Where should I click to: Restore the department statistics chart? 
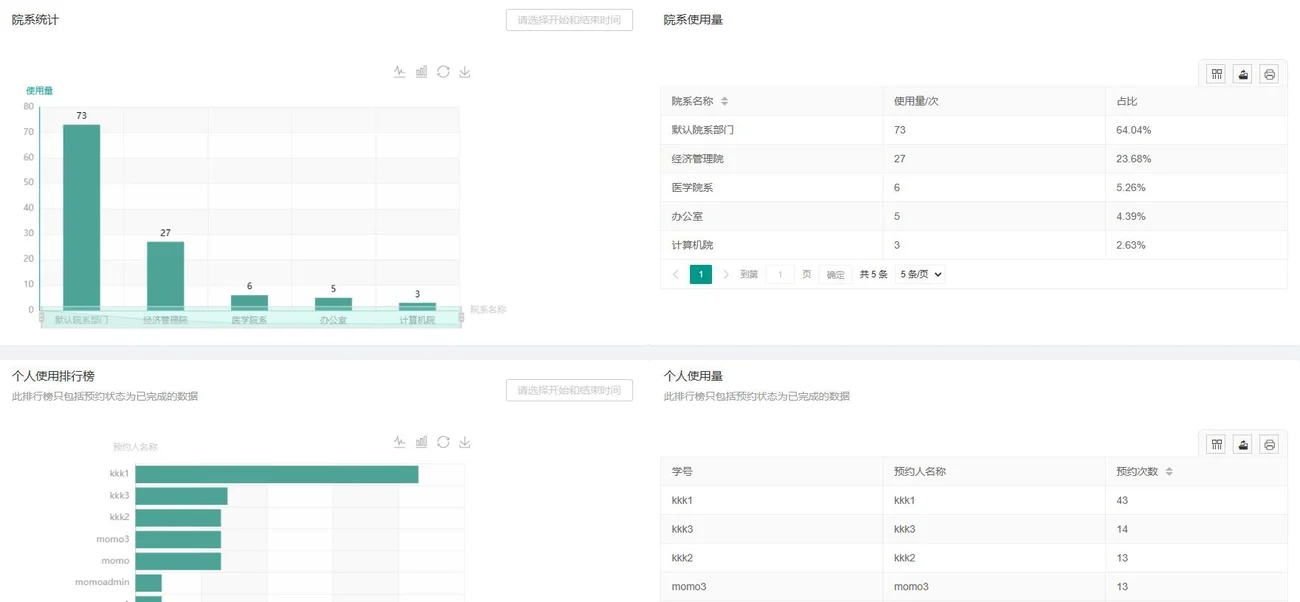point(443,72)
